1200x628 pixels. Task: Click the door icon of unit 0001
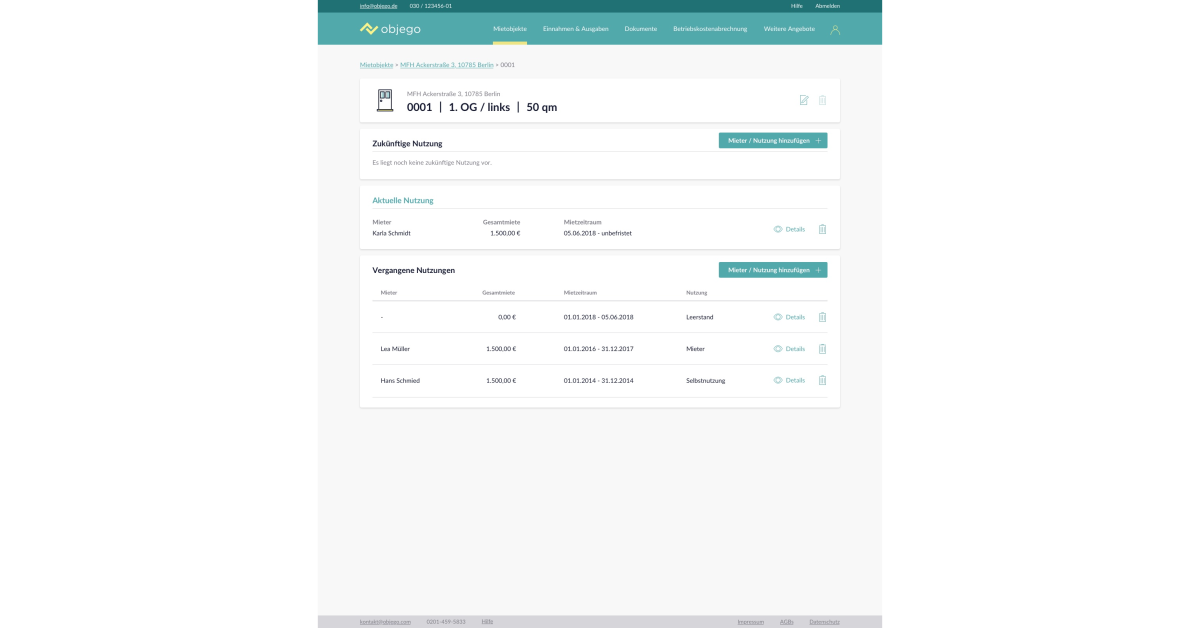[385, 100]
